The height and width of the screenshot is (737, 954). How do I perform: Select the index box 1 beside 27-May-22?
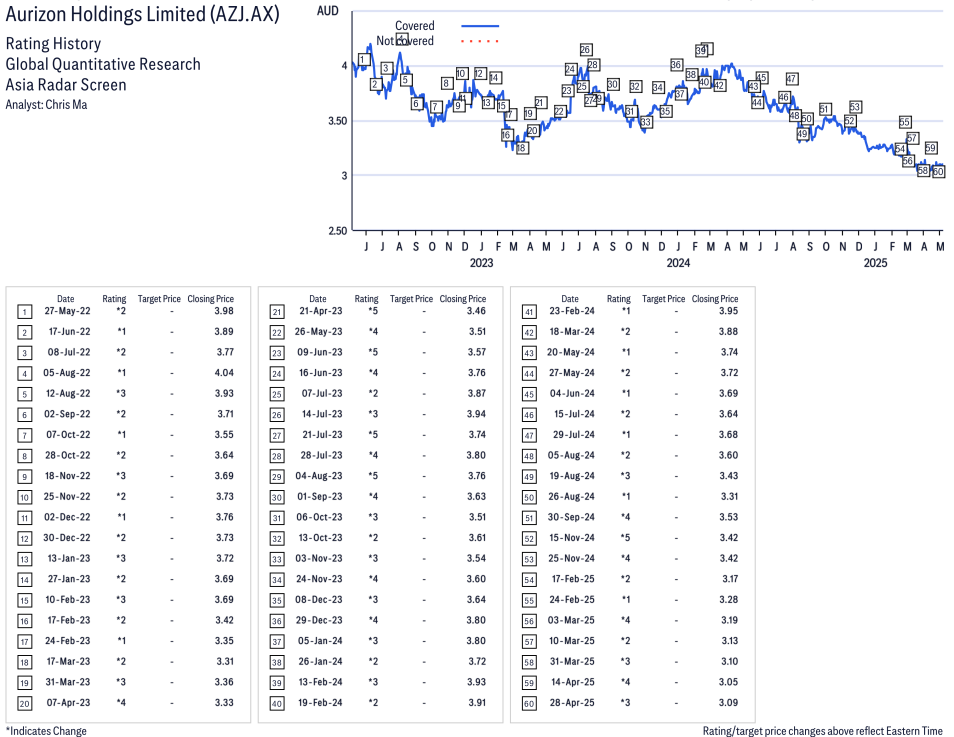coord(24,312)
